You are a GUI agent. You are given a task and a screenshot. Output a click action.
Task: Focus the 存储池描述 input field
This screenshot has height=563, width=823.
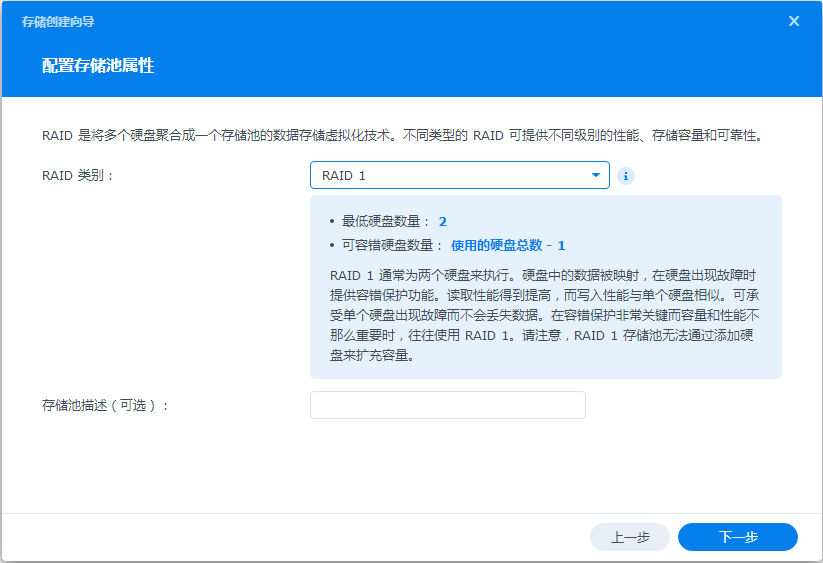click(x=448, y=405)
